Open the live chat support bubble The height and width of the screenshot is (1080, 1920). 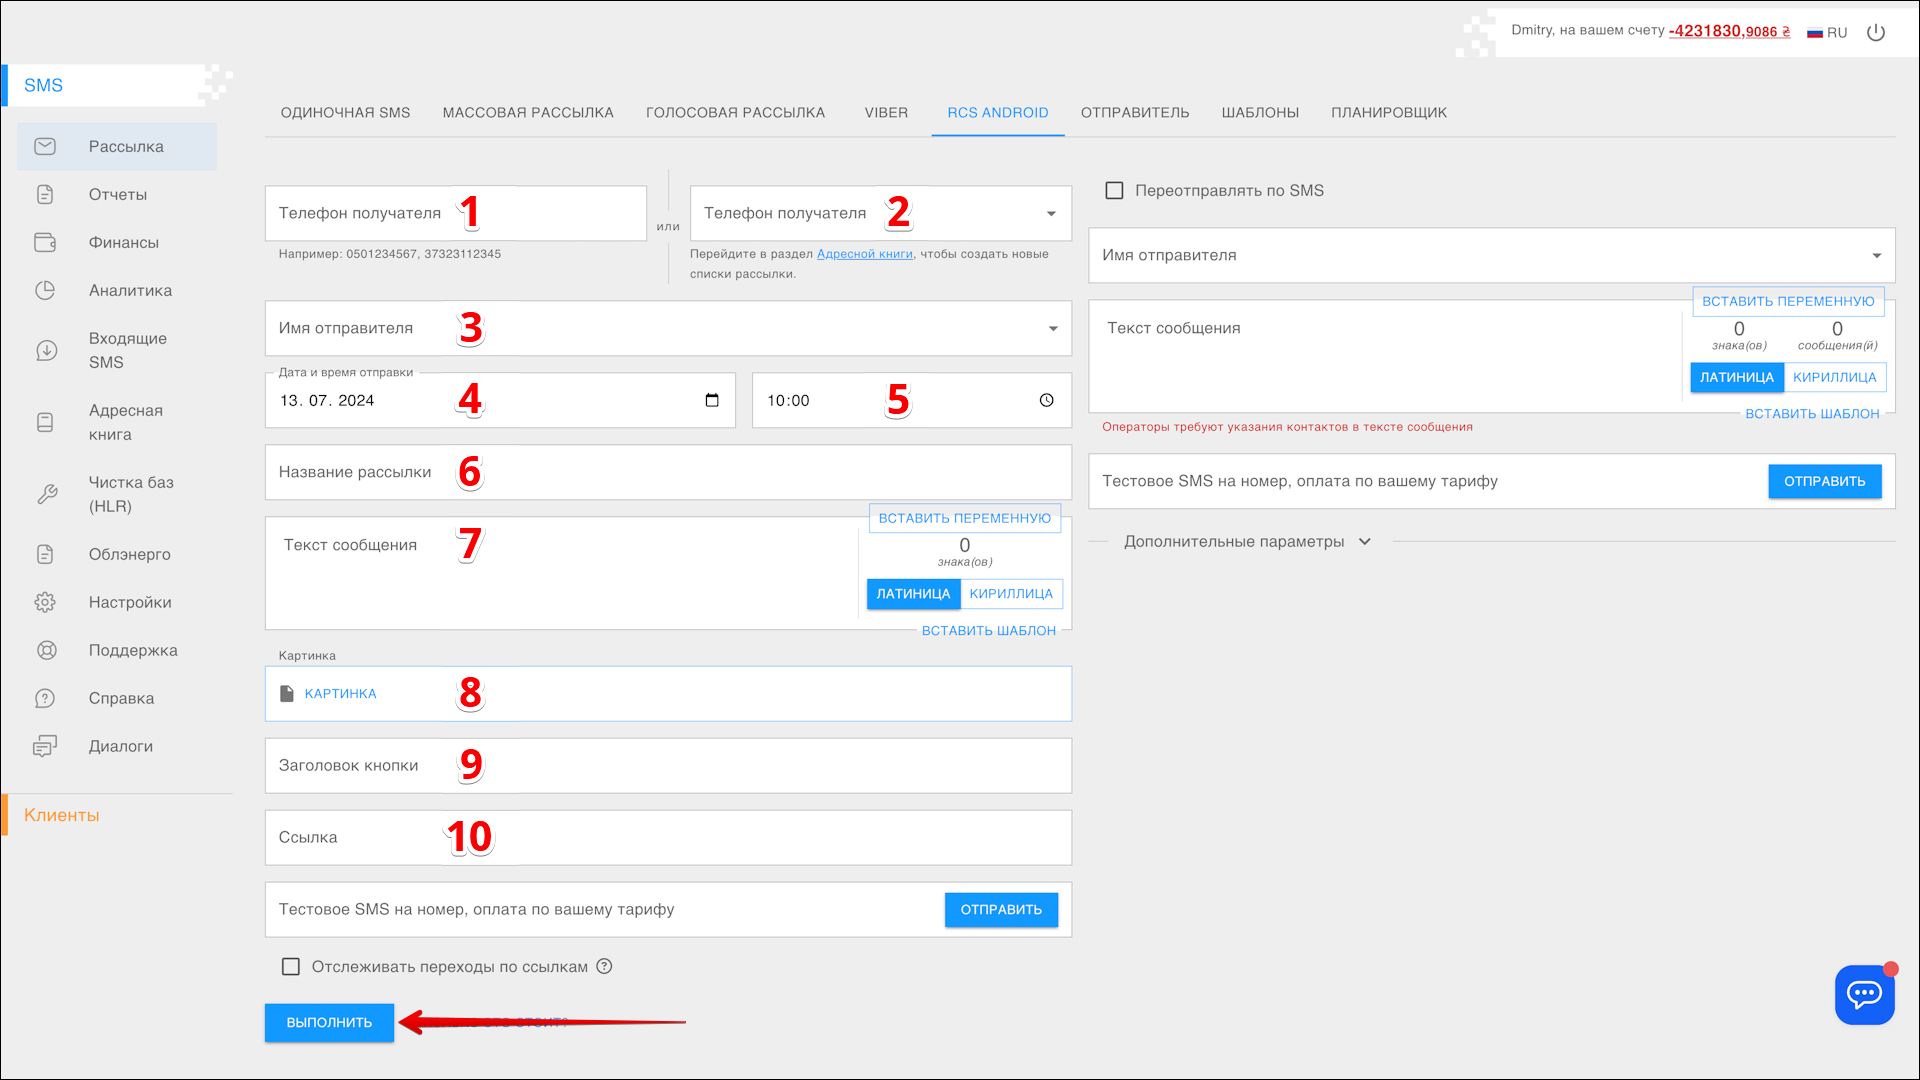coord(1864,994)
